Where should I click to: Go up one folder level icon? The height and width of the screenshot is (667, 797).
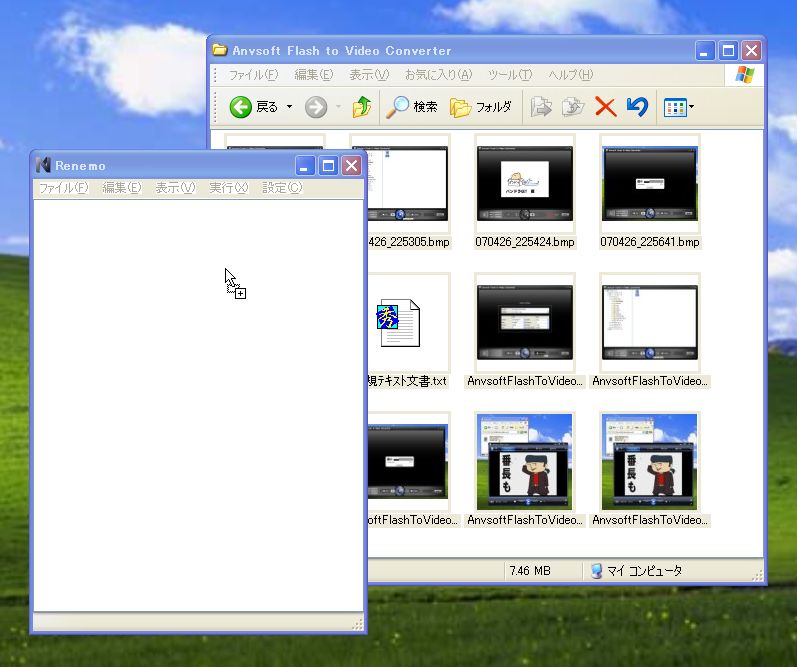(x=362, y=107)
